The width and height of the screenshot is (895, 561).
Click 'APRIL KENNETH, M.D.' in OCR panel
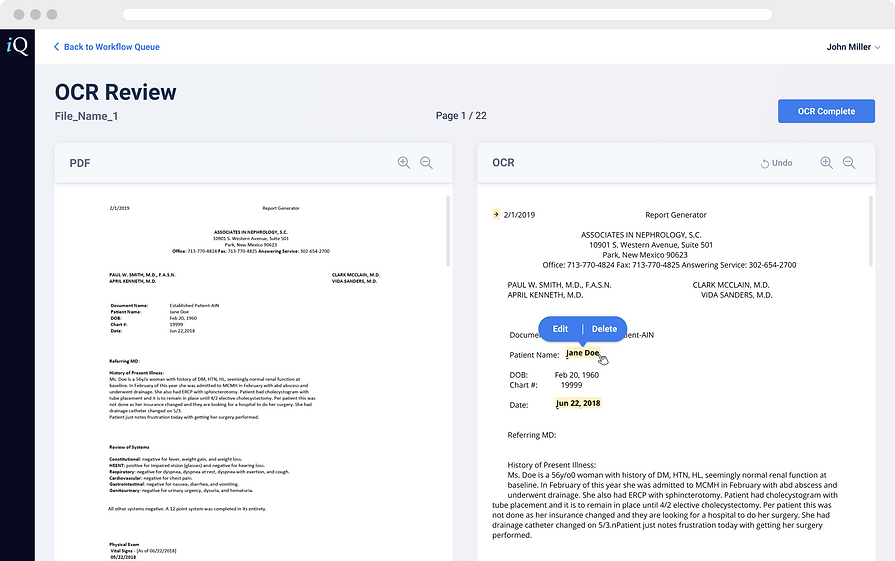click(545, 295)
